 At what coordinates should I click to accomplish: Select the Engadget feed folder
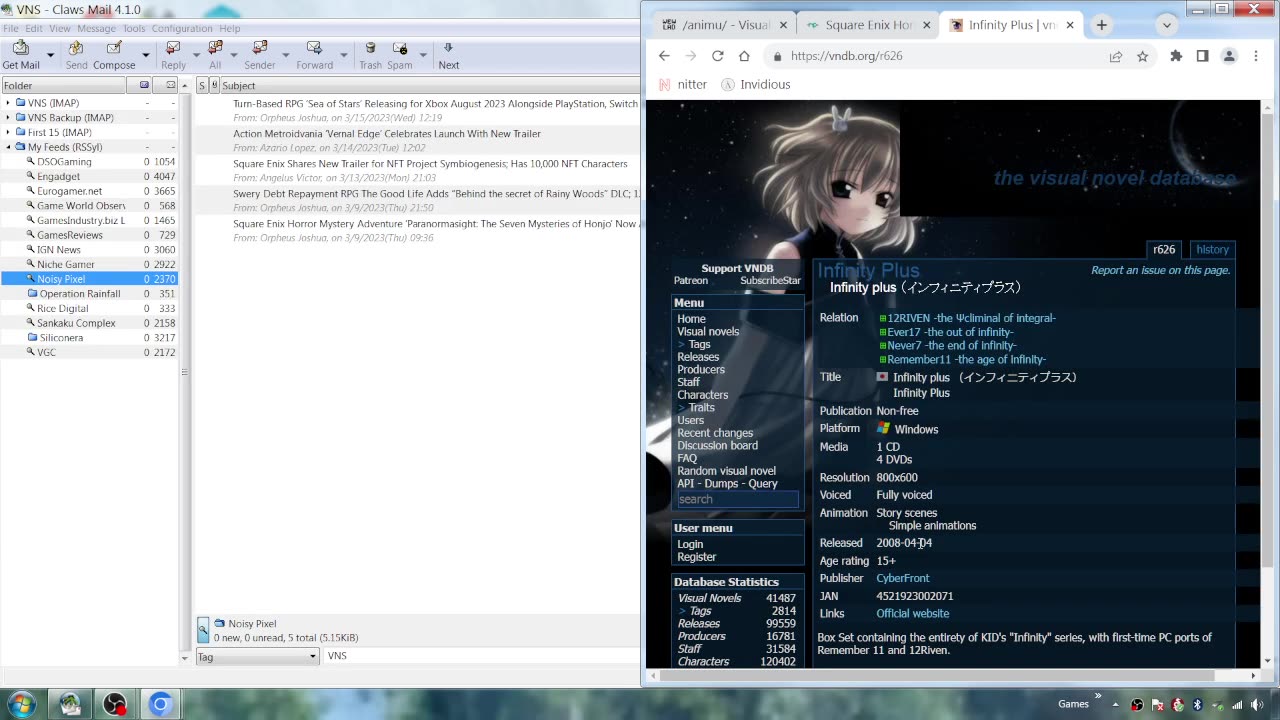(x=58, y=176)
